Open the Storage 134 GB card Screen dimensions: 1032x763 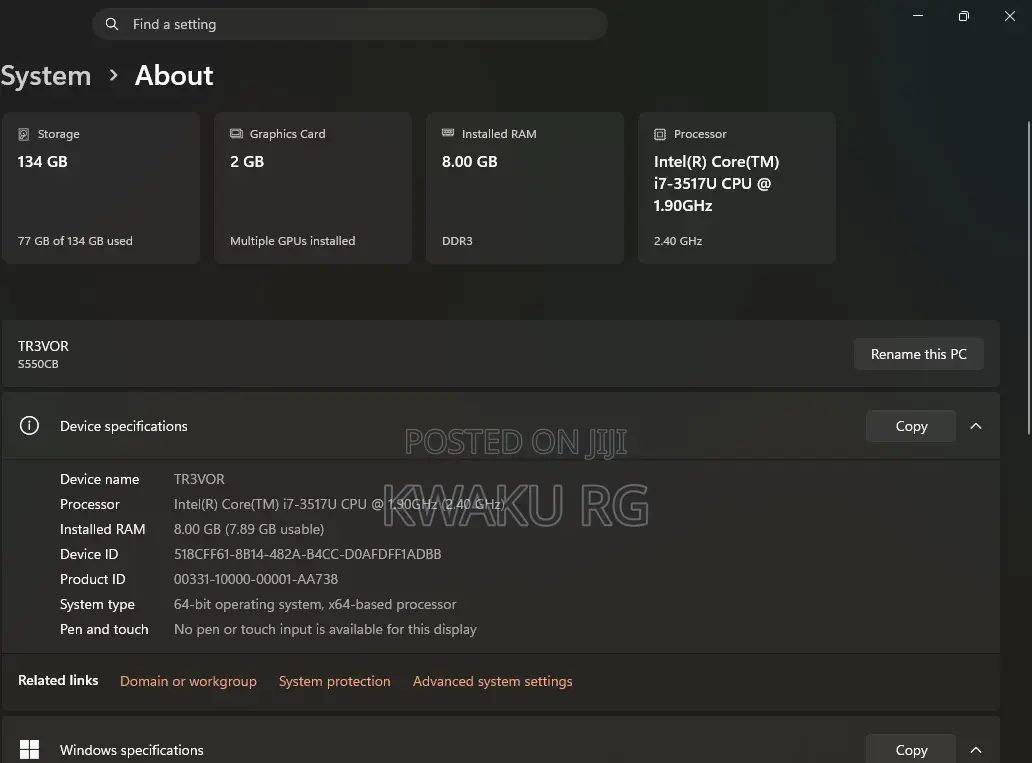[101, 188]
